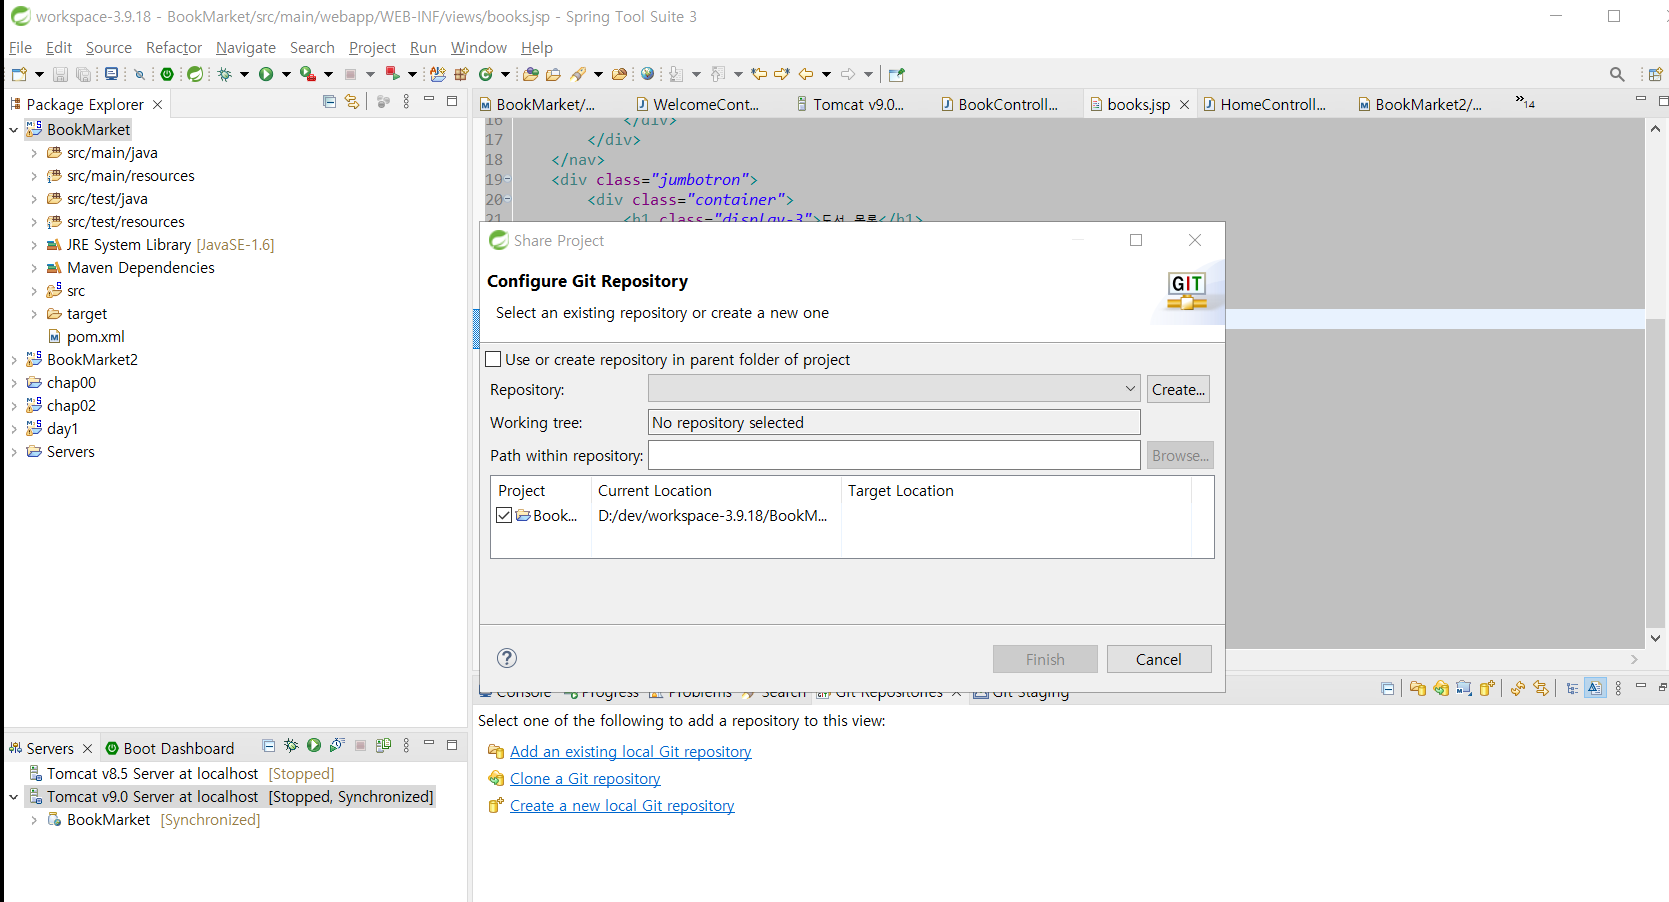The image size is (1669, 902).
Task: Click the Open Perspective icon at top right
Action: tap(1655, 74)
